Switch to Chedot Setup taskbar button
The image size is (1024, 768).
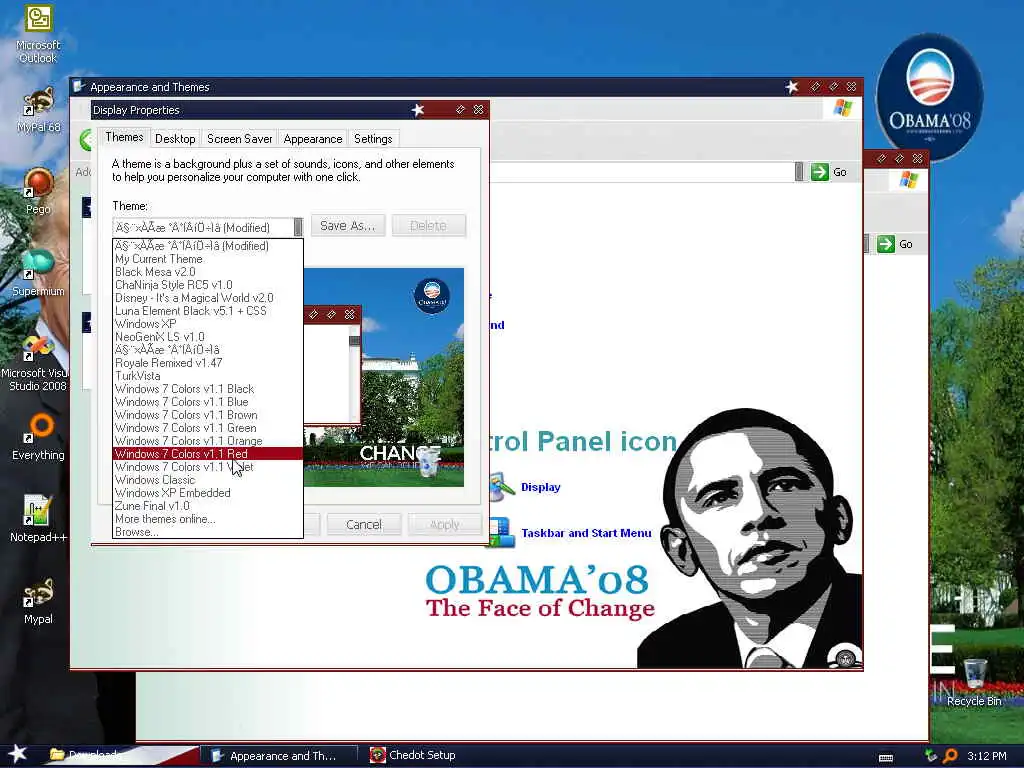point(413,755)
